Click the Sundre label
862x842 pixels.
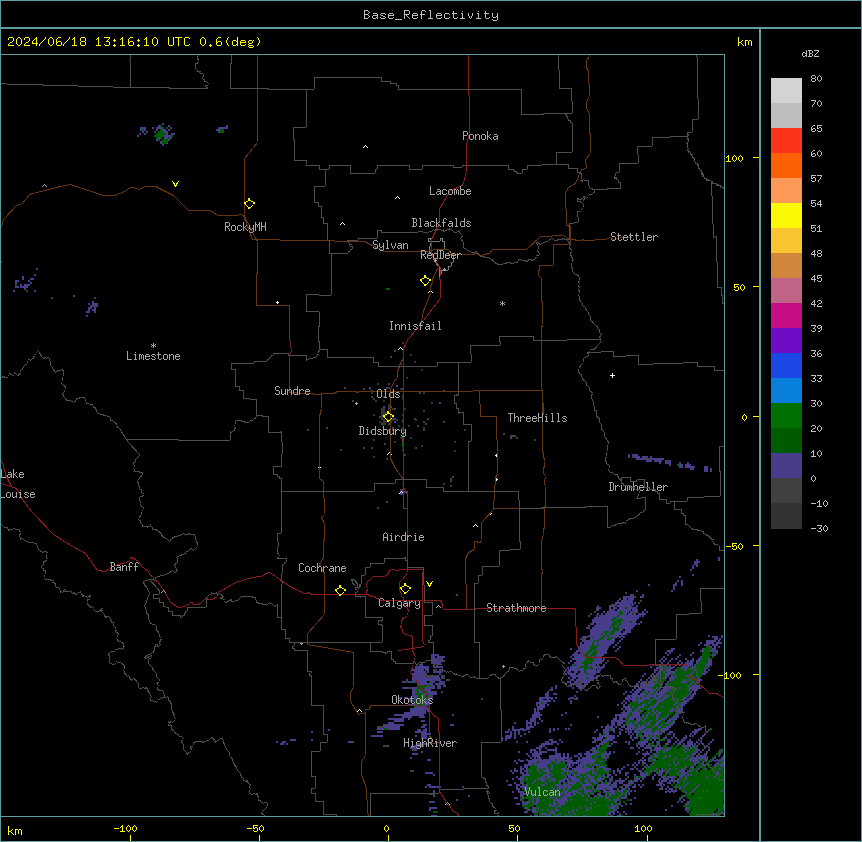click(x=292, y=391)
